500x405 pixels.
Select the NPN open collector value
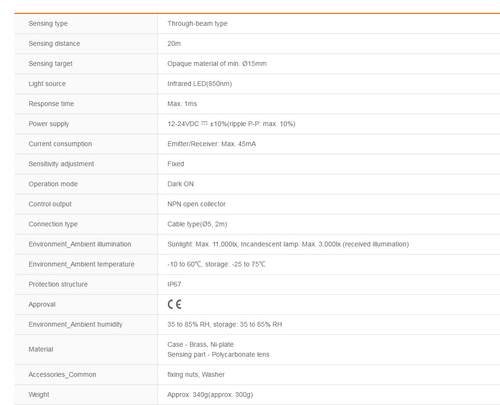click(x=196, y=204)
